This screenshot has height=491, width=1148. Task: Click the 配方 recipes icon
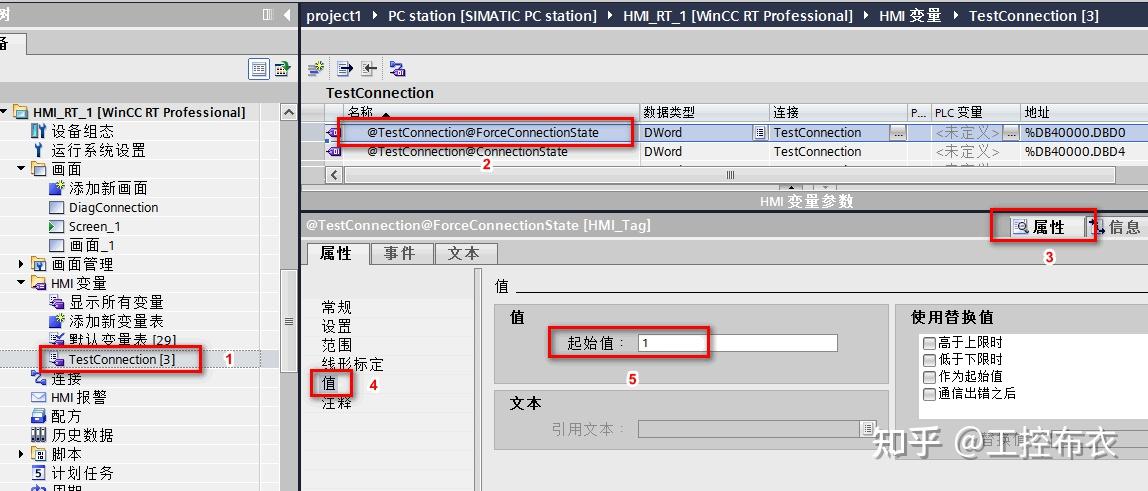(x=39, y=416)
